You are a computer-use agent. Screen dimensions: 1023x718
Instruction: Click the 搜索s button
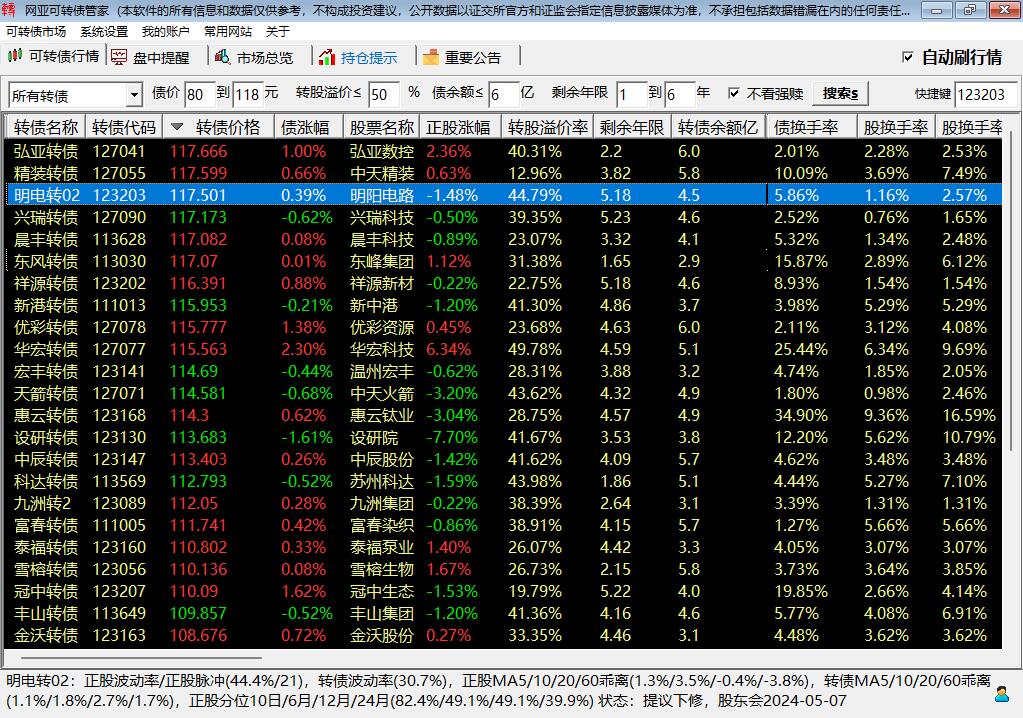[x=840, y=94]
